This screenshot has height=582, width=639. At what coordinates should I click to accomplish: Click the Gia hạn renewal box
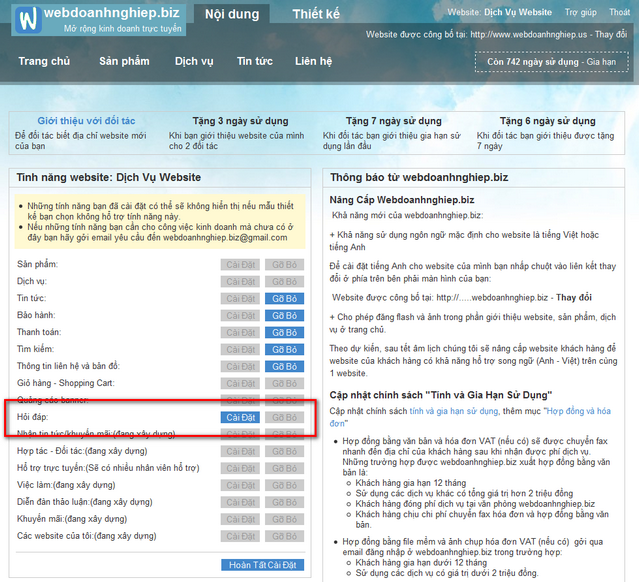(x=551, y=62)
